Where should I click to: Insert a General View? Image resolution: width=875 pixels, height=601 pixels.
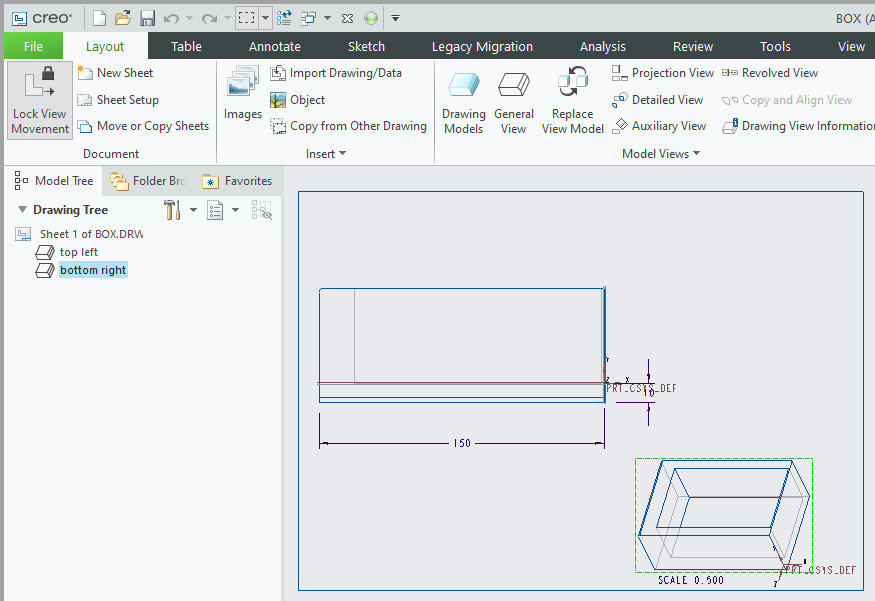click(x=514, y=101)
